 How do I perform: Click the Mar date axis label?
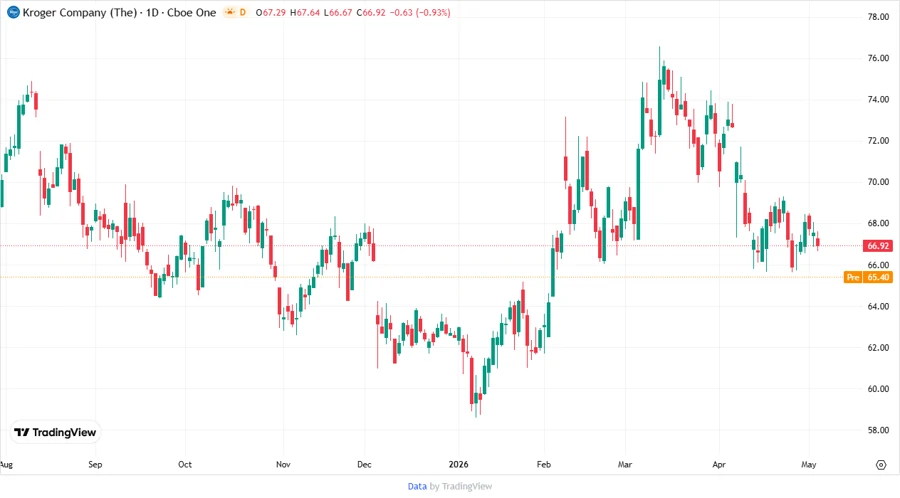pyautogui.click(x=625, y=464)
